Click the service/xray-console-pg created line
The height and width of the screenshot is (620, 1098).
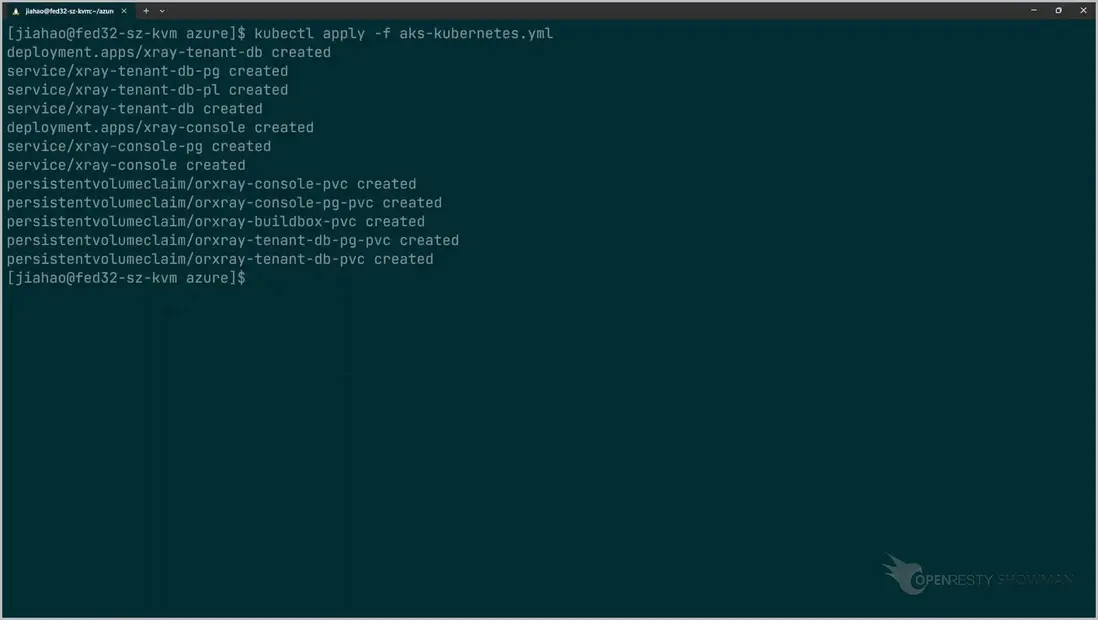139,146
